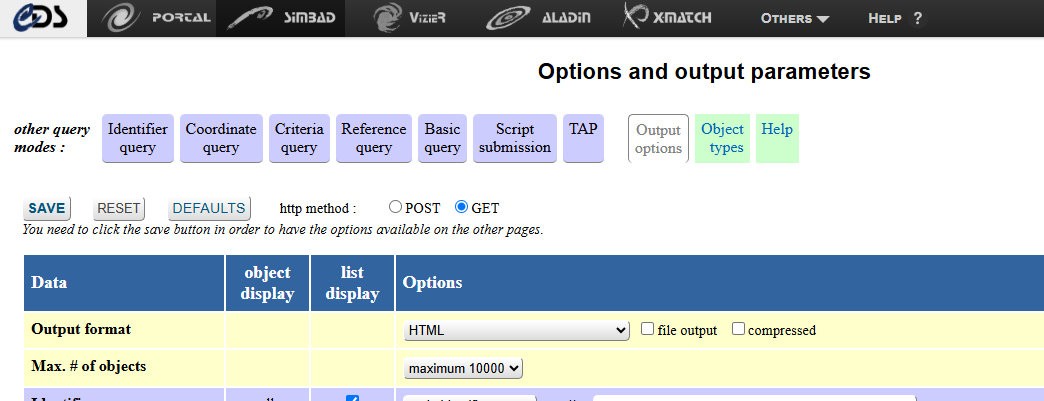
Task: Click the RESET button
Action: pyautogui.click(x=119, y=208)
